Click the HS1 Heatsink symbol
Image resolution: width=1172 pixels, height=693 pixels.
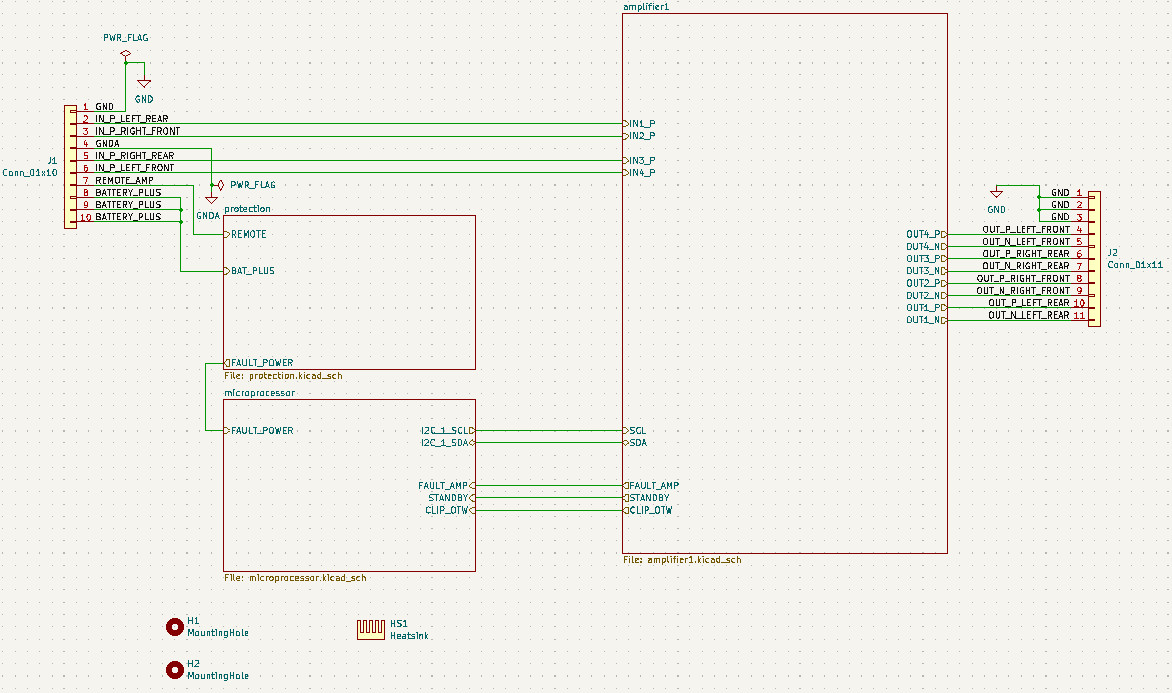tap(371, 629)
